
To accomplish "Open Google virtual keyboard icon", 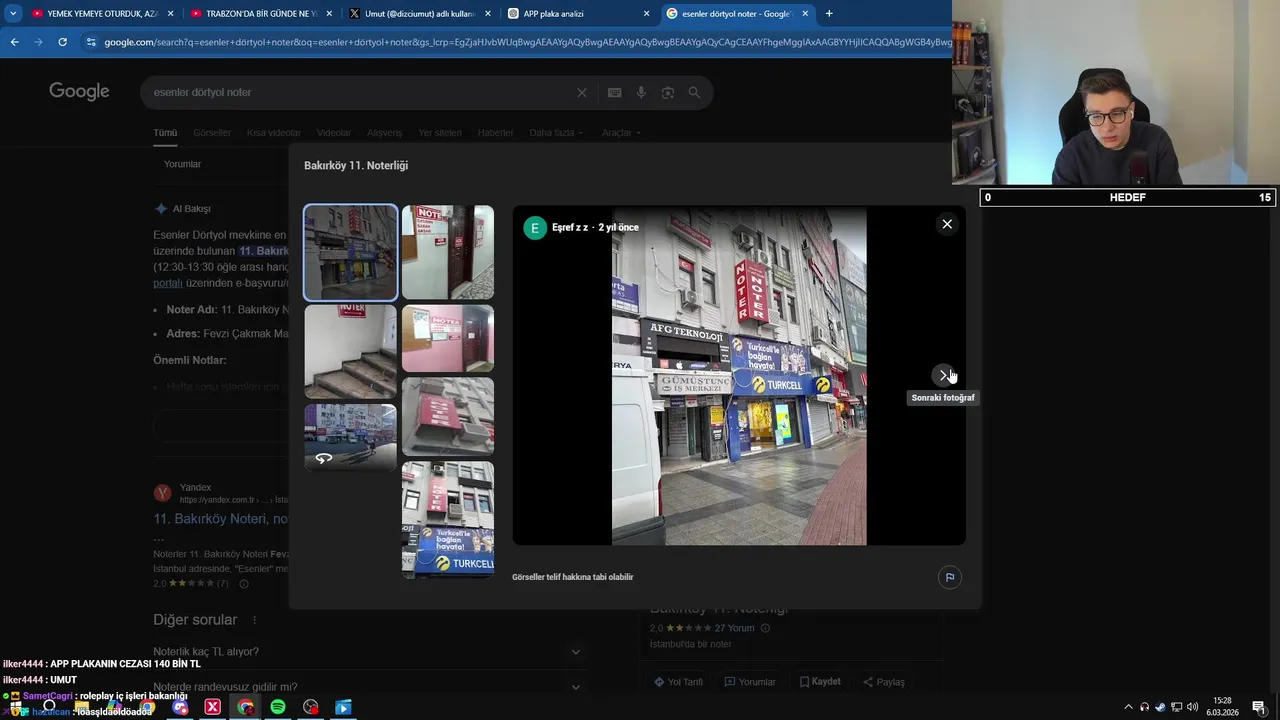I will click(x=614, y=92).
